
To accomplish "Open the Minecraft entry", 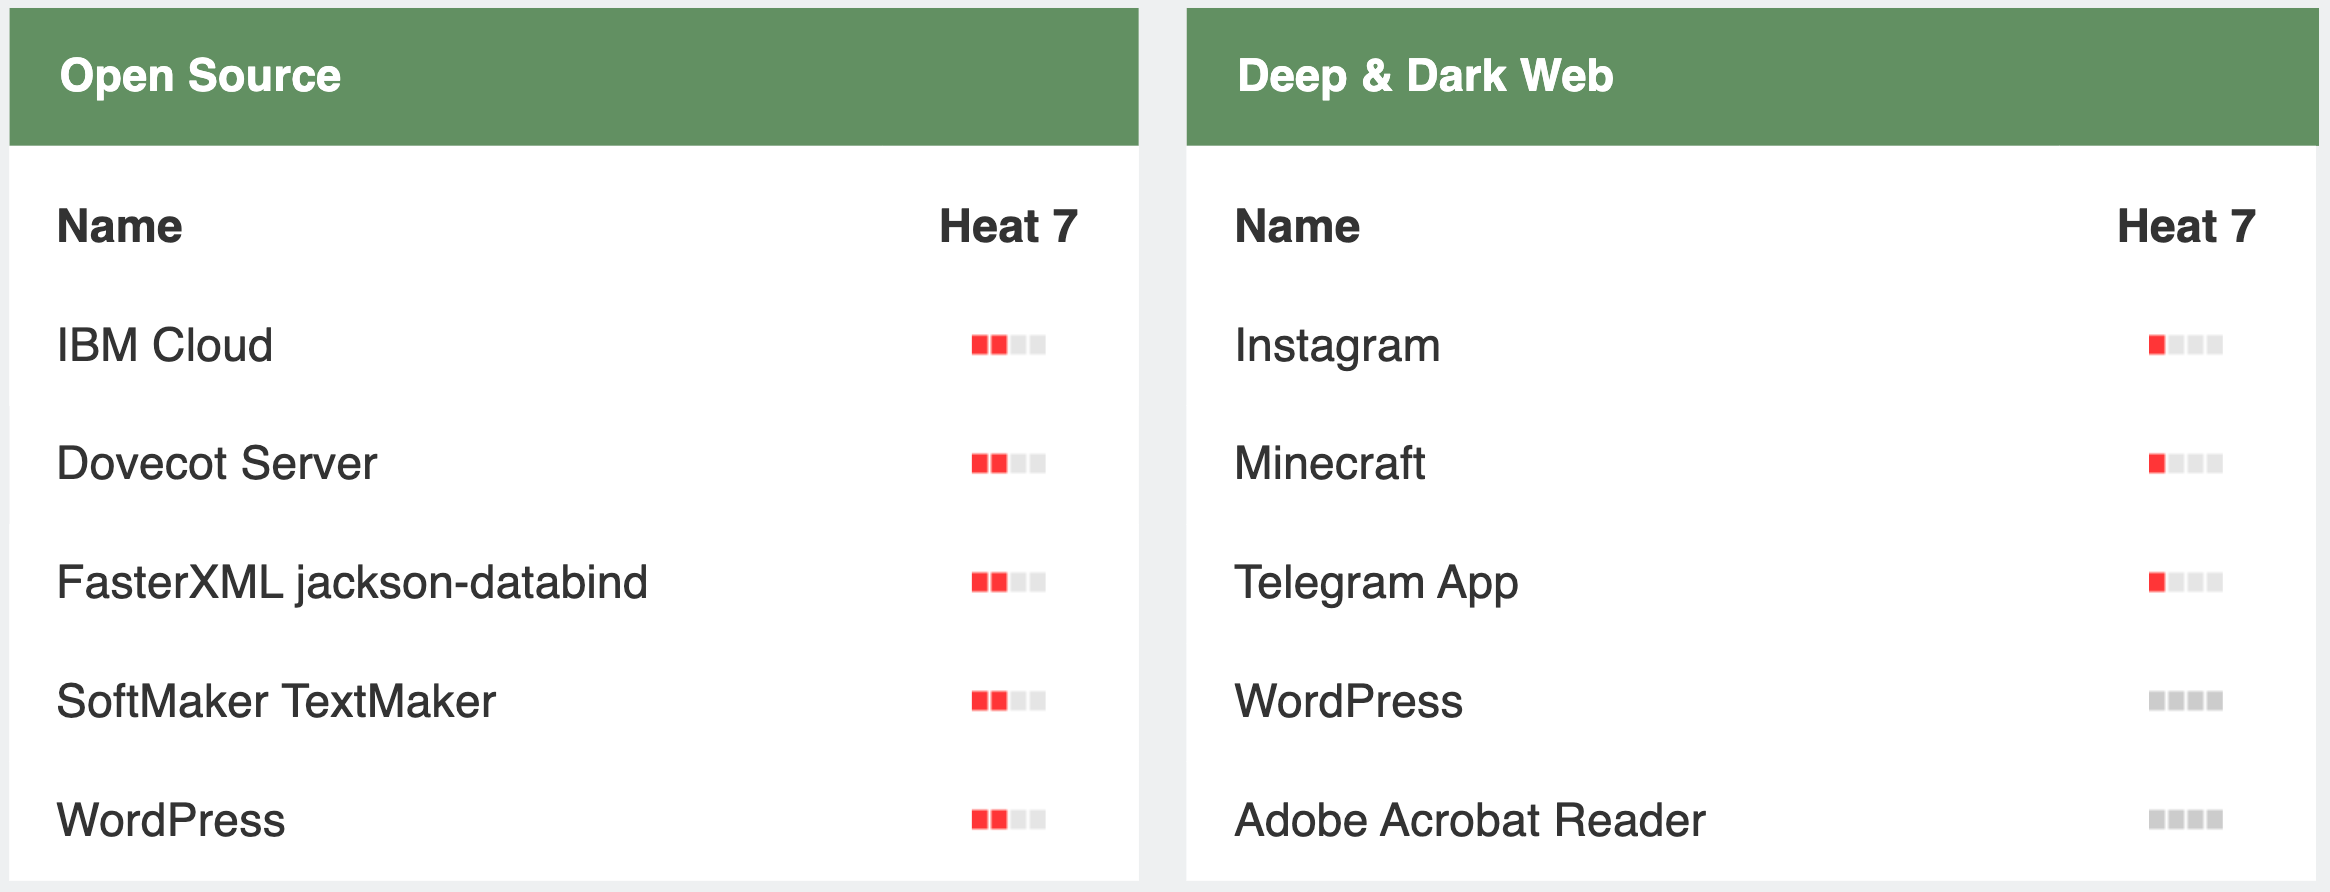I will tap(1330, 464).
